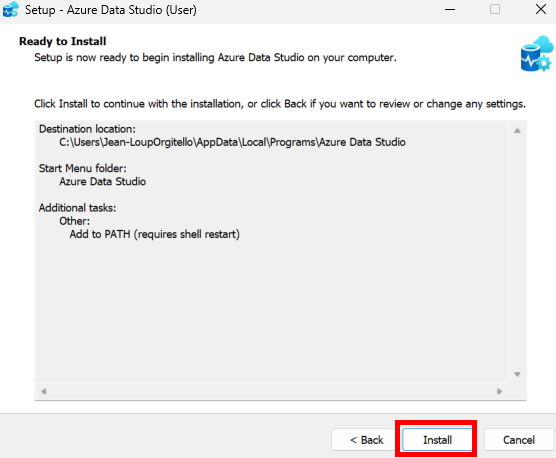Click the horizontal scrollbar left arrow
Viewport: 556px width, 458px height.
[x=44, y=391]
